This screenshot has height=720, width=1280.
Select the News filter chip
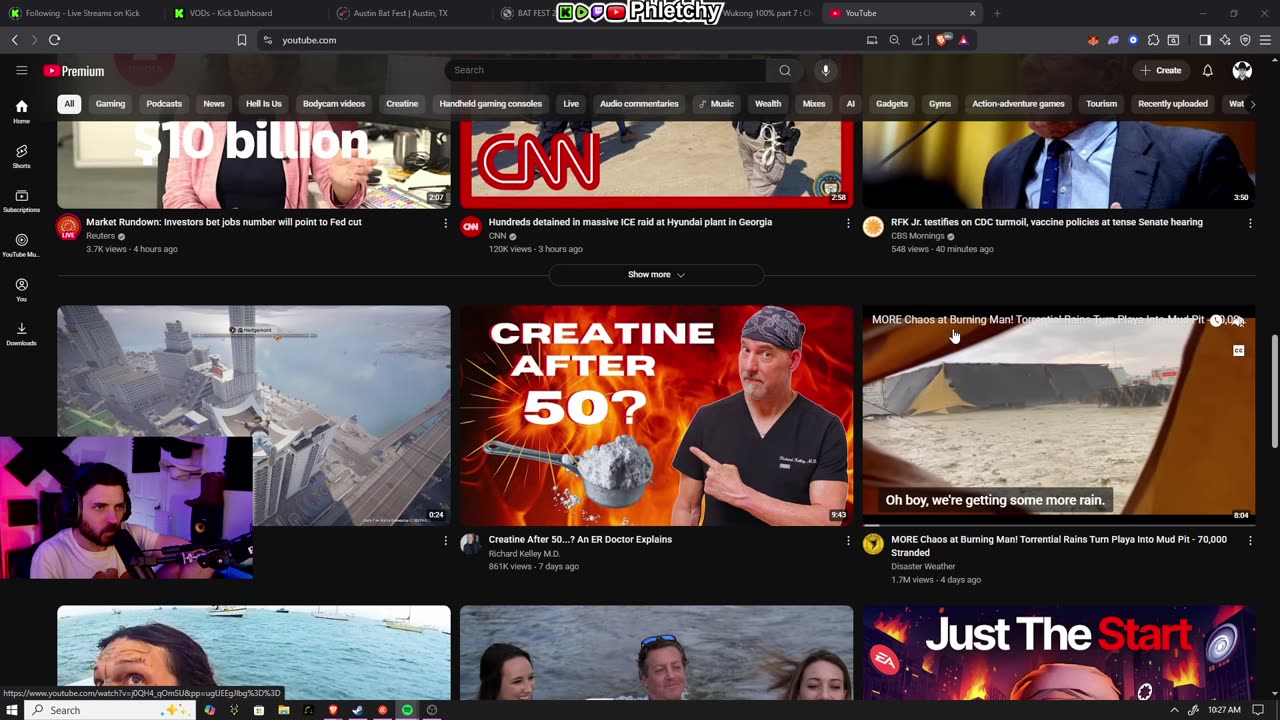(x=214, y=104)
